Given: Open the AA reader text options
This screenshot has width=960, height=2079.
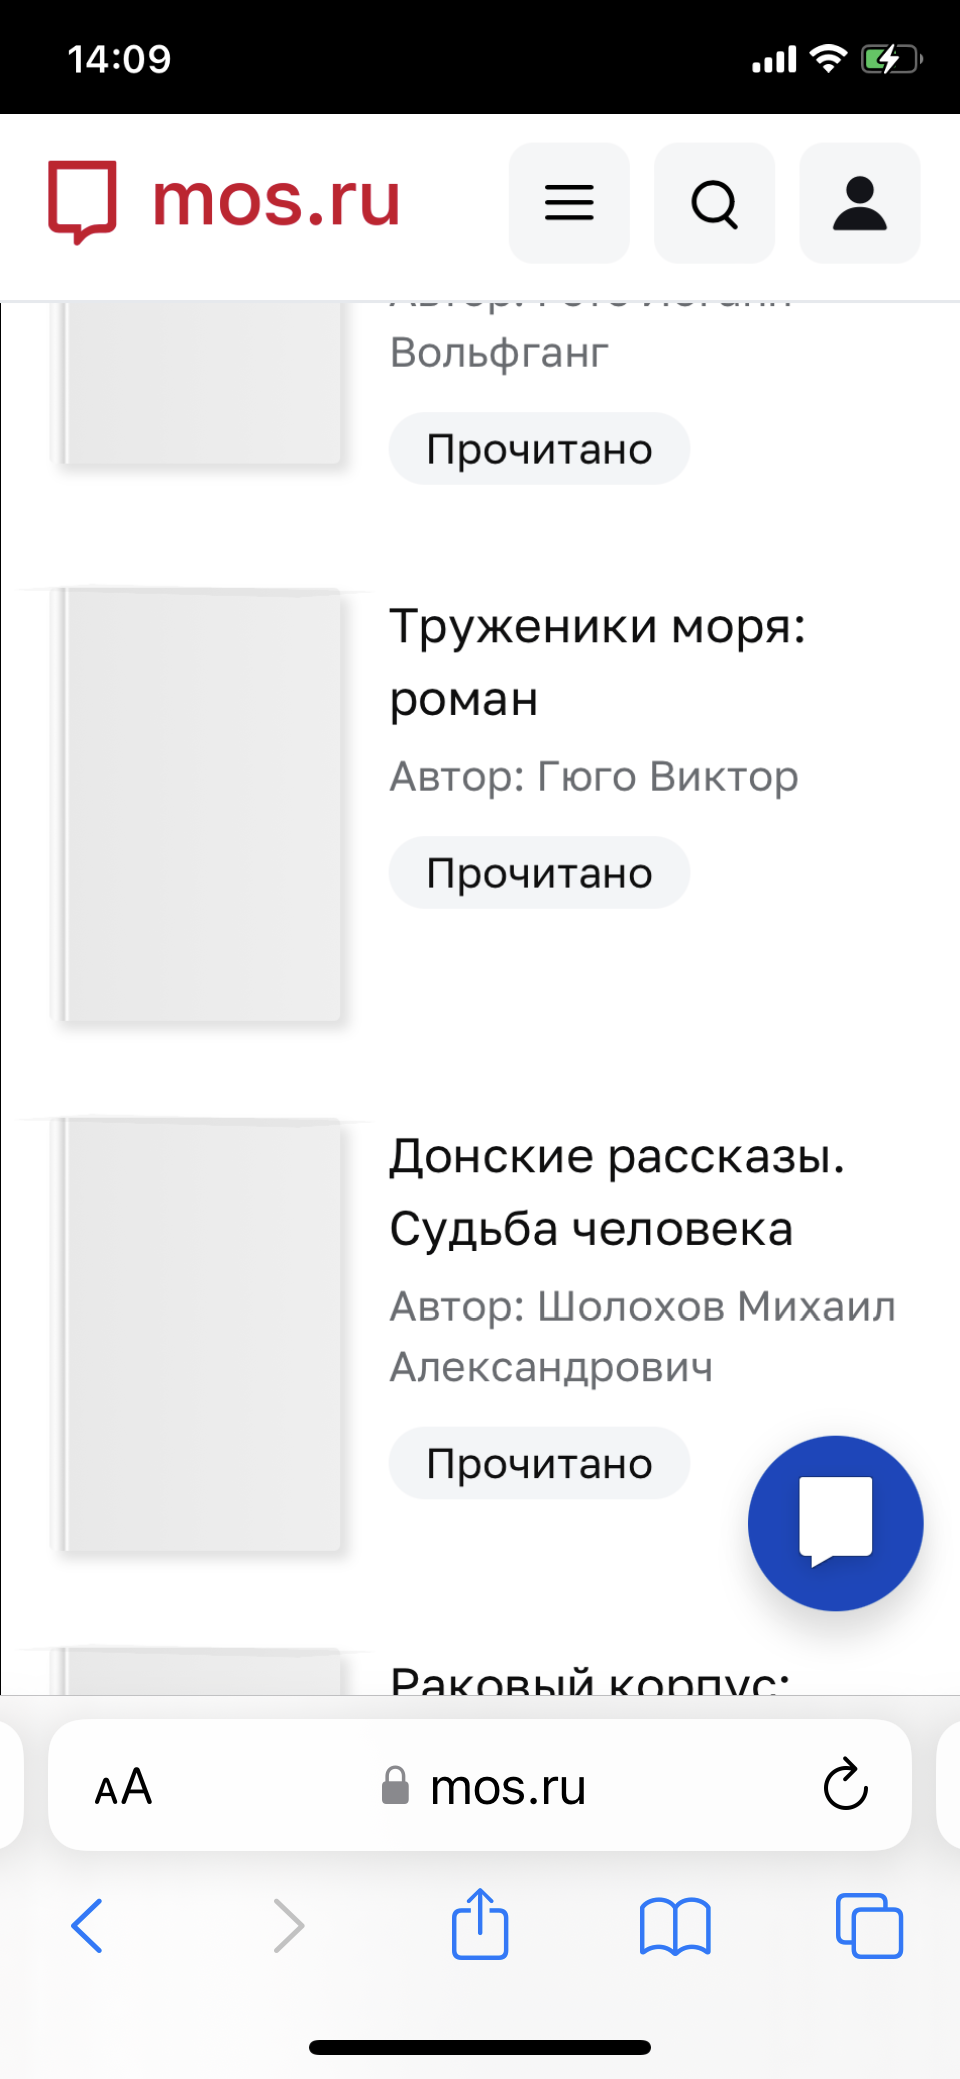Looking at the screenshot, I should [123, 1786].
